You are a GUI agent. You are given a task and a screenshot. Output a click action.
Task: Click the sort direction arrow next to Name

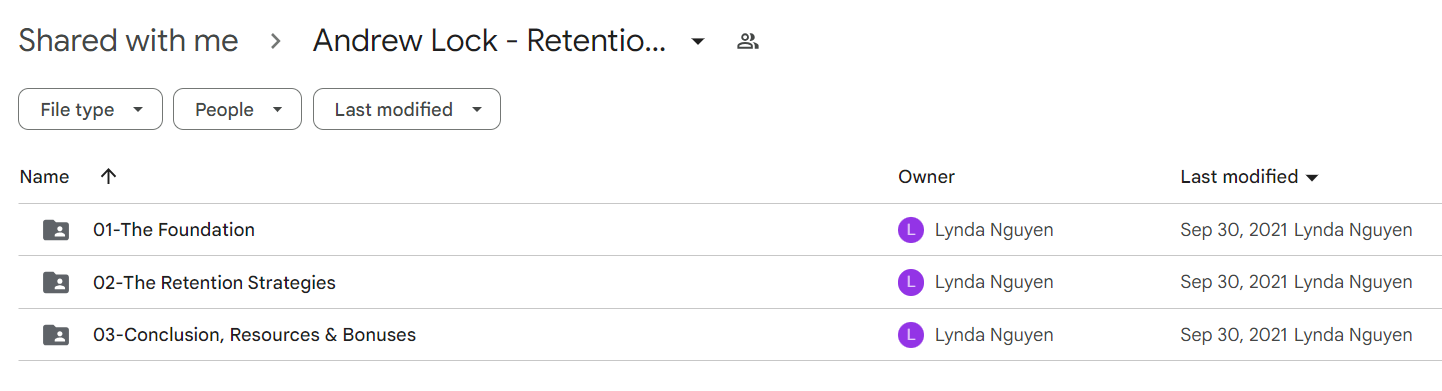(109, 176)
